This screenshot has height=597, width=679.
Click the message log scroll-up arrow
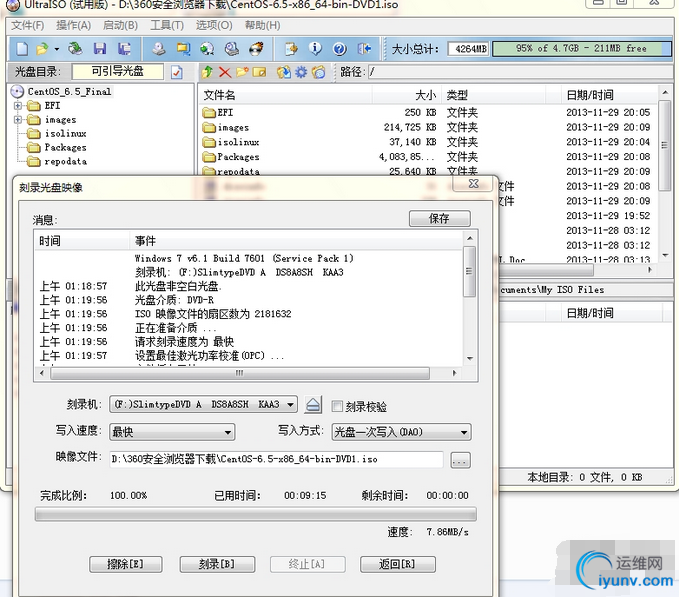(470, 239)
